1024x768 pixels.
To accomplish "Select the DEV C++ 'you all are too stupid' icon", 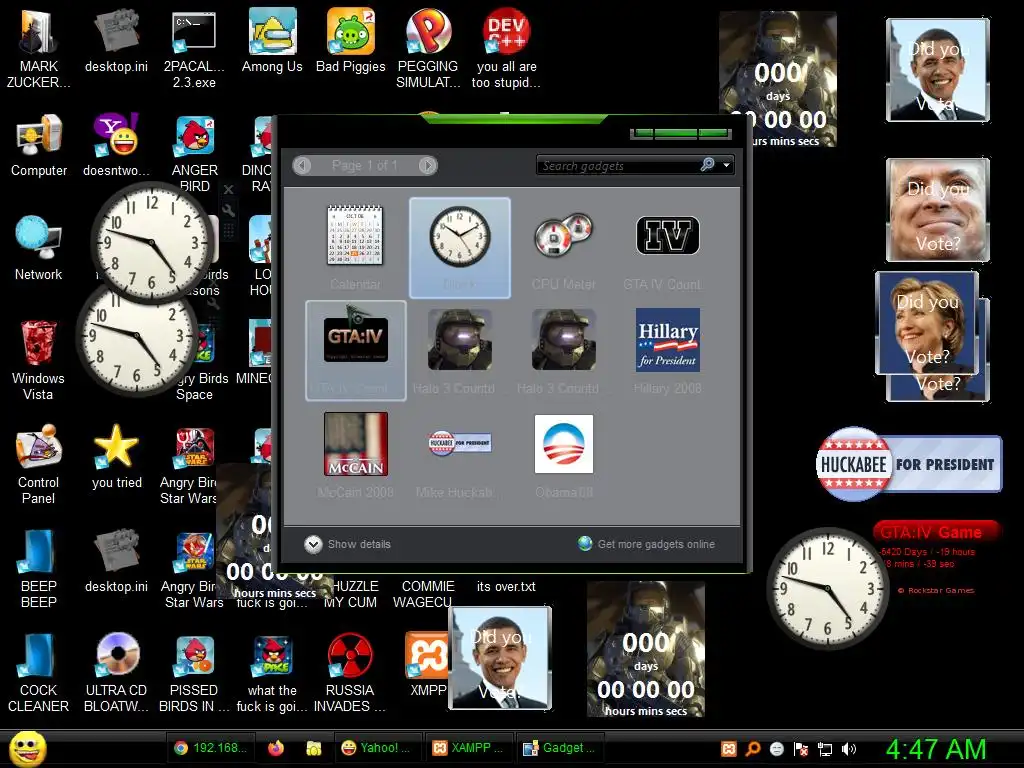I will pos(506,48).
